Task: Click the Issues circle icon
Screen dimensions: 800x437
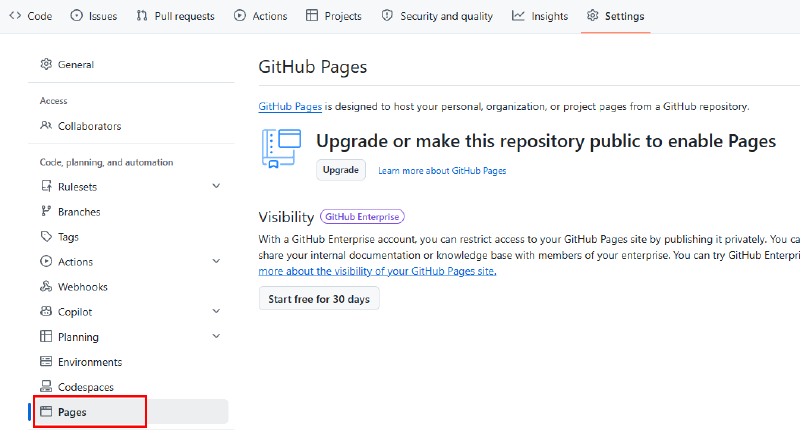Action: click(x=77, y=16)
